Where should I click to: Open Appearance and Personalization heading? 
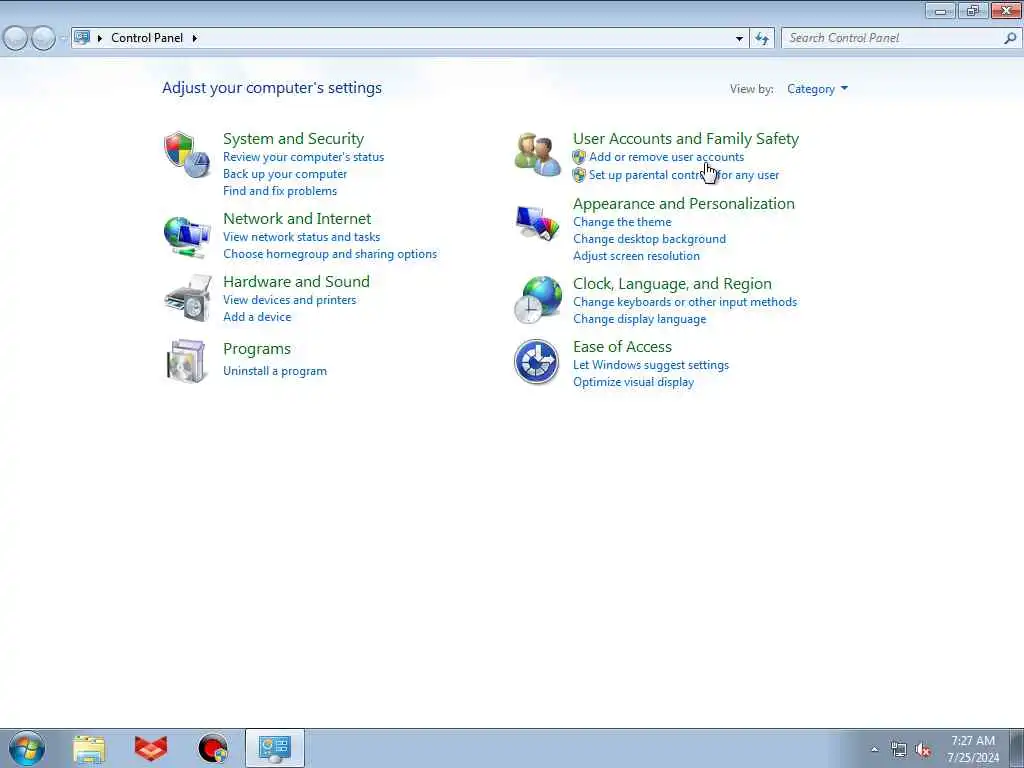[x=684, y=203]
